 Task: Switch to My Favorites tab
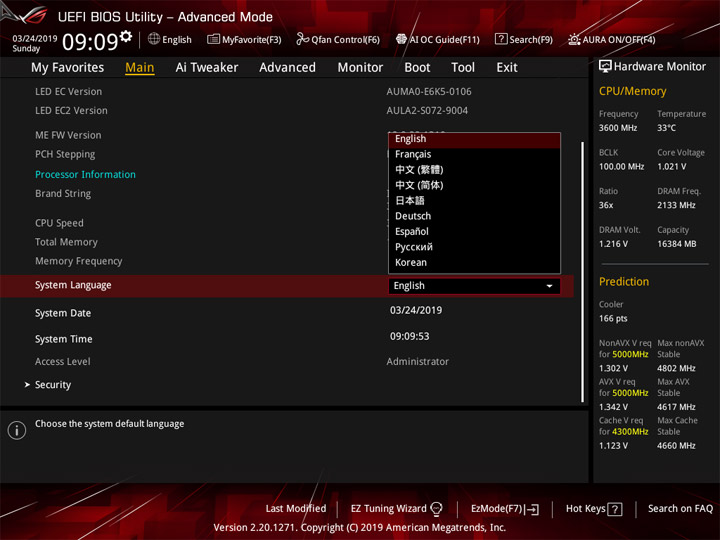pos(68,68)
